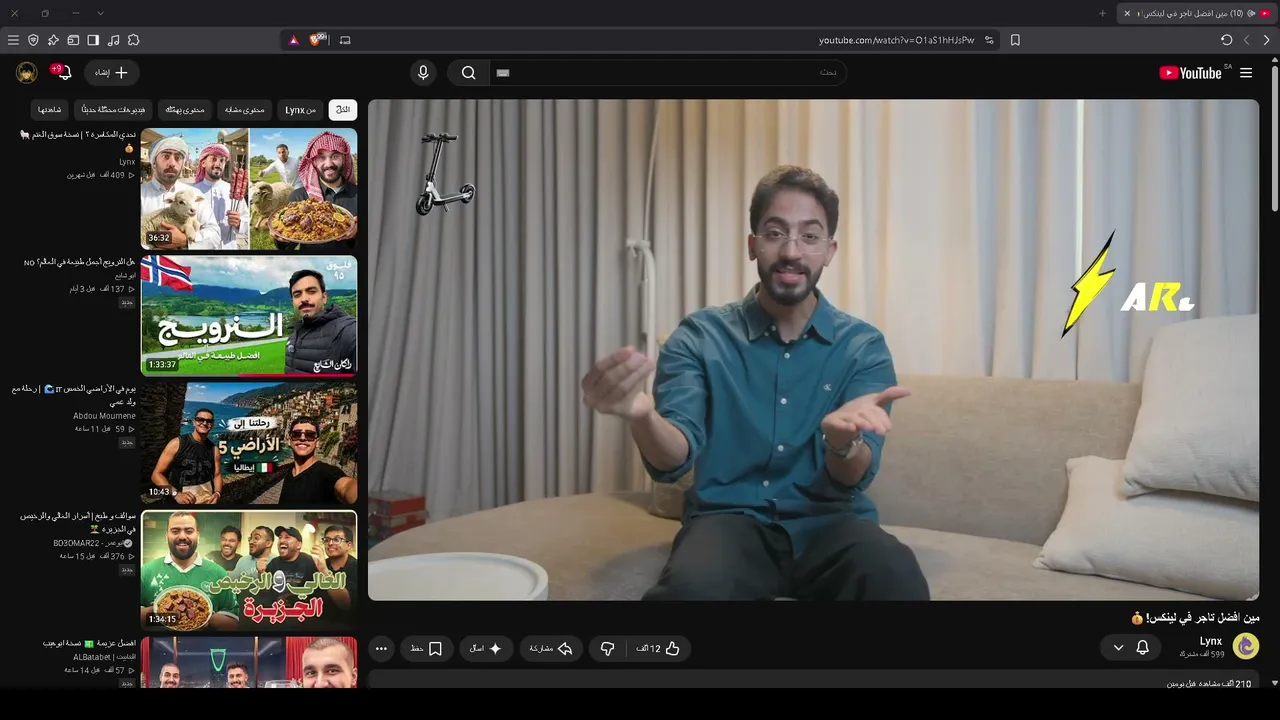Click the video title 'مين أفضل تاجر في لينكس'
1280x720 pixels.
pos(1195,618)
